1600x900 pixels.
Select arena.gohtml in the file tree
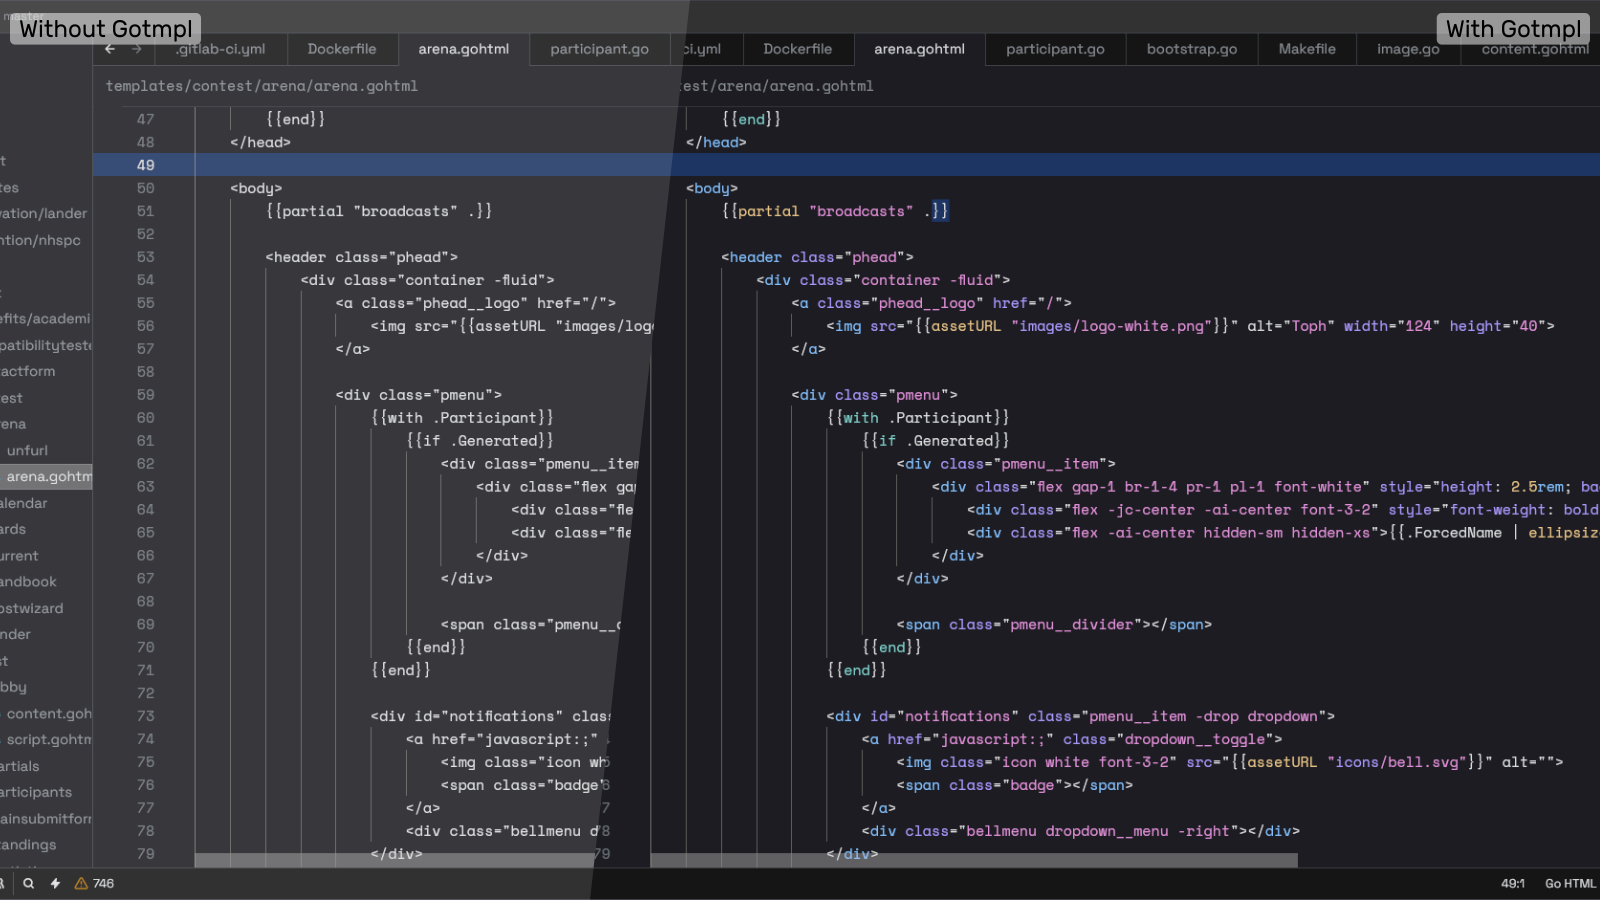coord(48,477)
